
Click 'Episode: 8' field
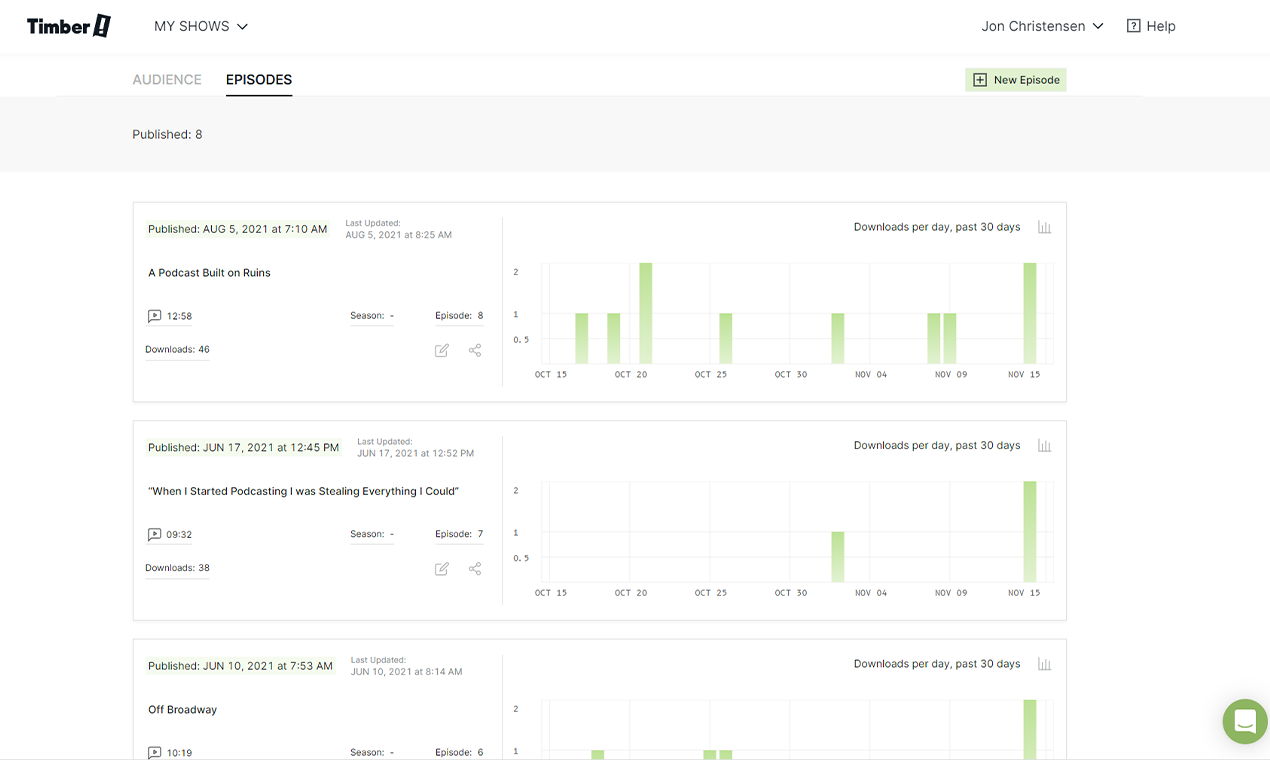pos(459,316)
